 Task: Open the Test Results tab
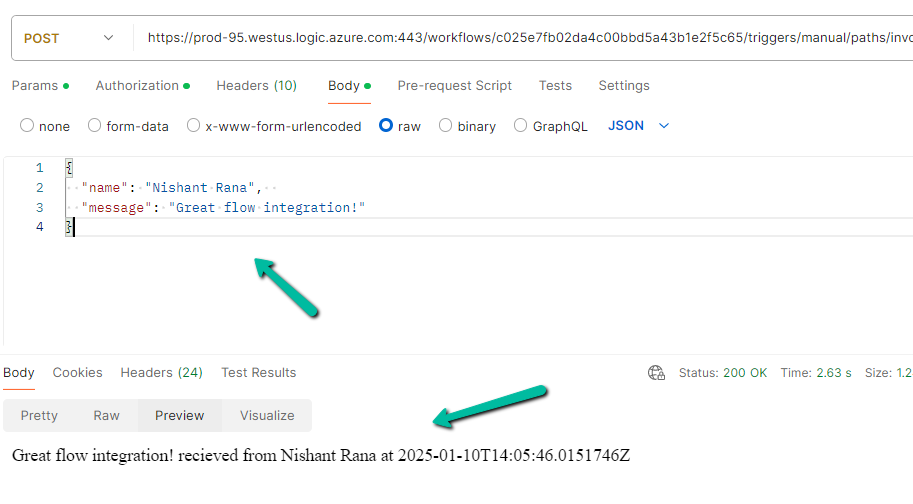pos(259,372)
